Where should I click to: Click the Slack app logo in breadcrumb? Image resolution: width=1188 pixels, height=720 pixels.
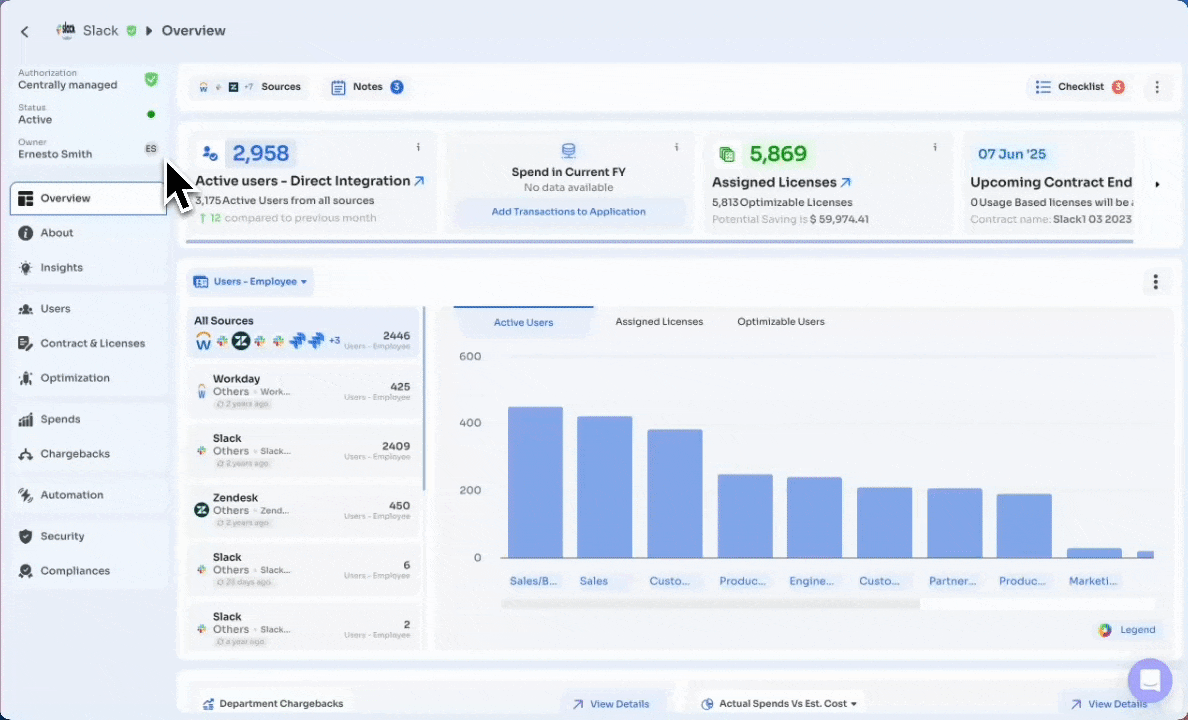pos(67,30)
